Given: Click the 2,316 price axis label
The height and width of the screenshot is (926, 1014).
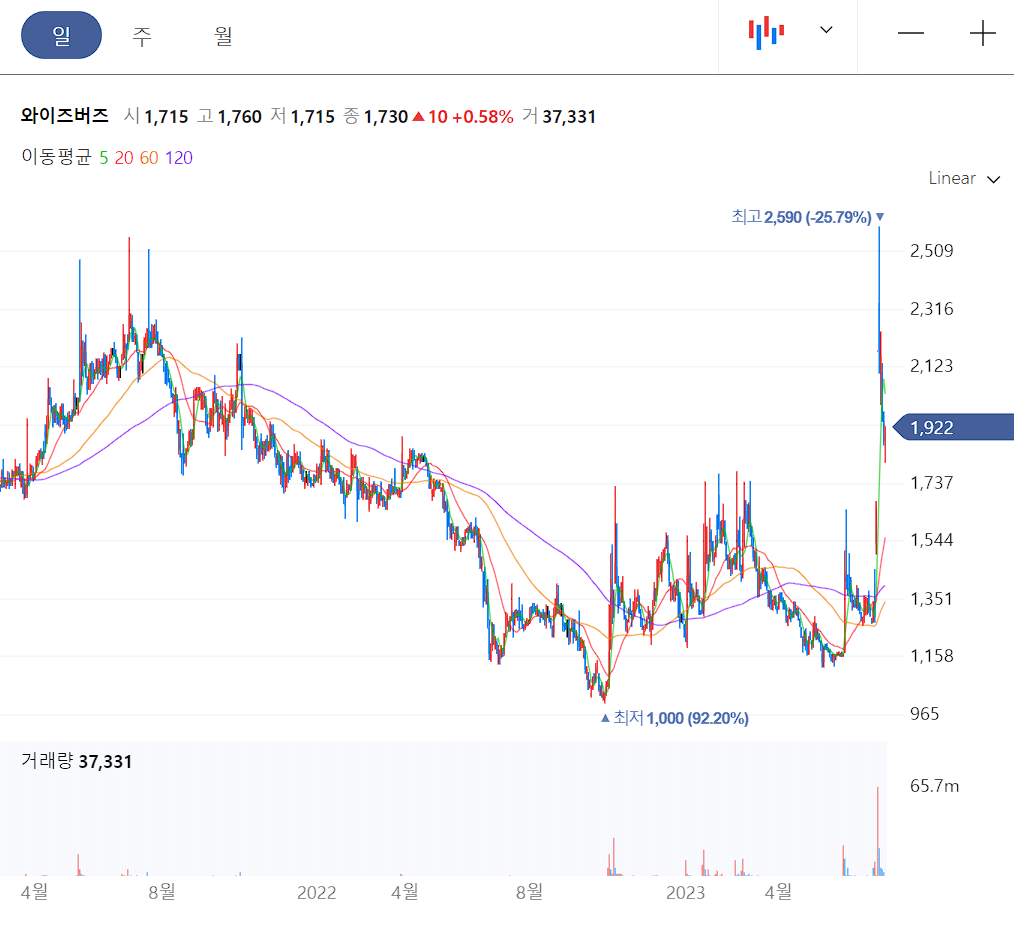Looking at the screenshot, I should point(931,309).
